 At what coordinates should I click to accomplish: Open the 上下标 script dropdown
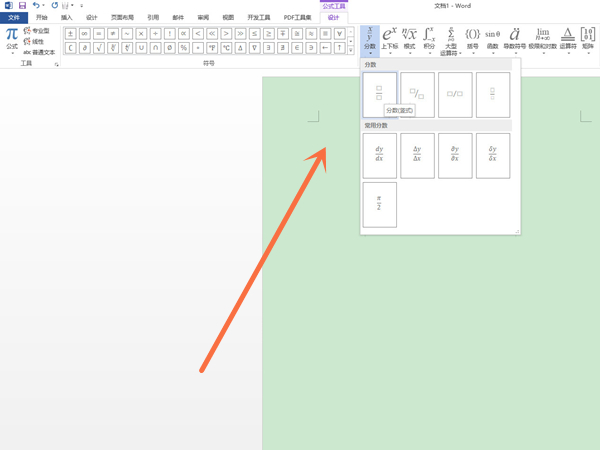(390, 40)
